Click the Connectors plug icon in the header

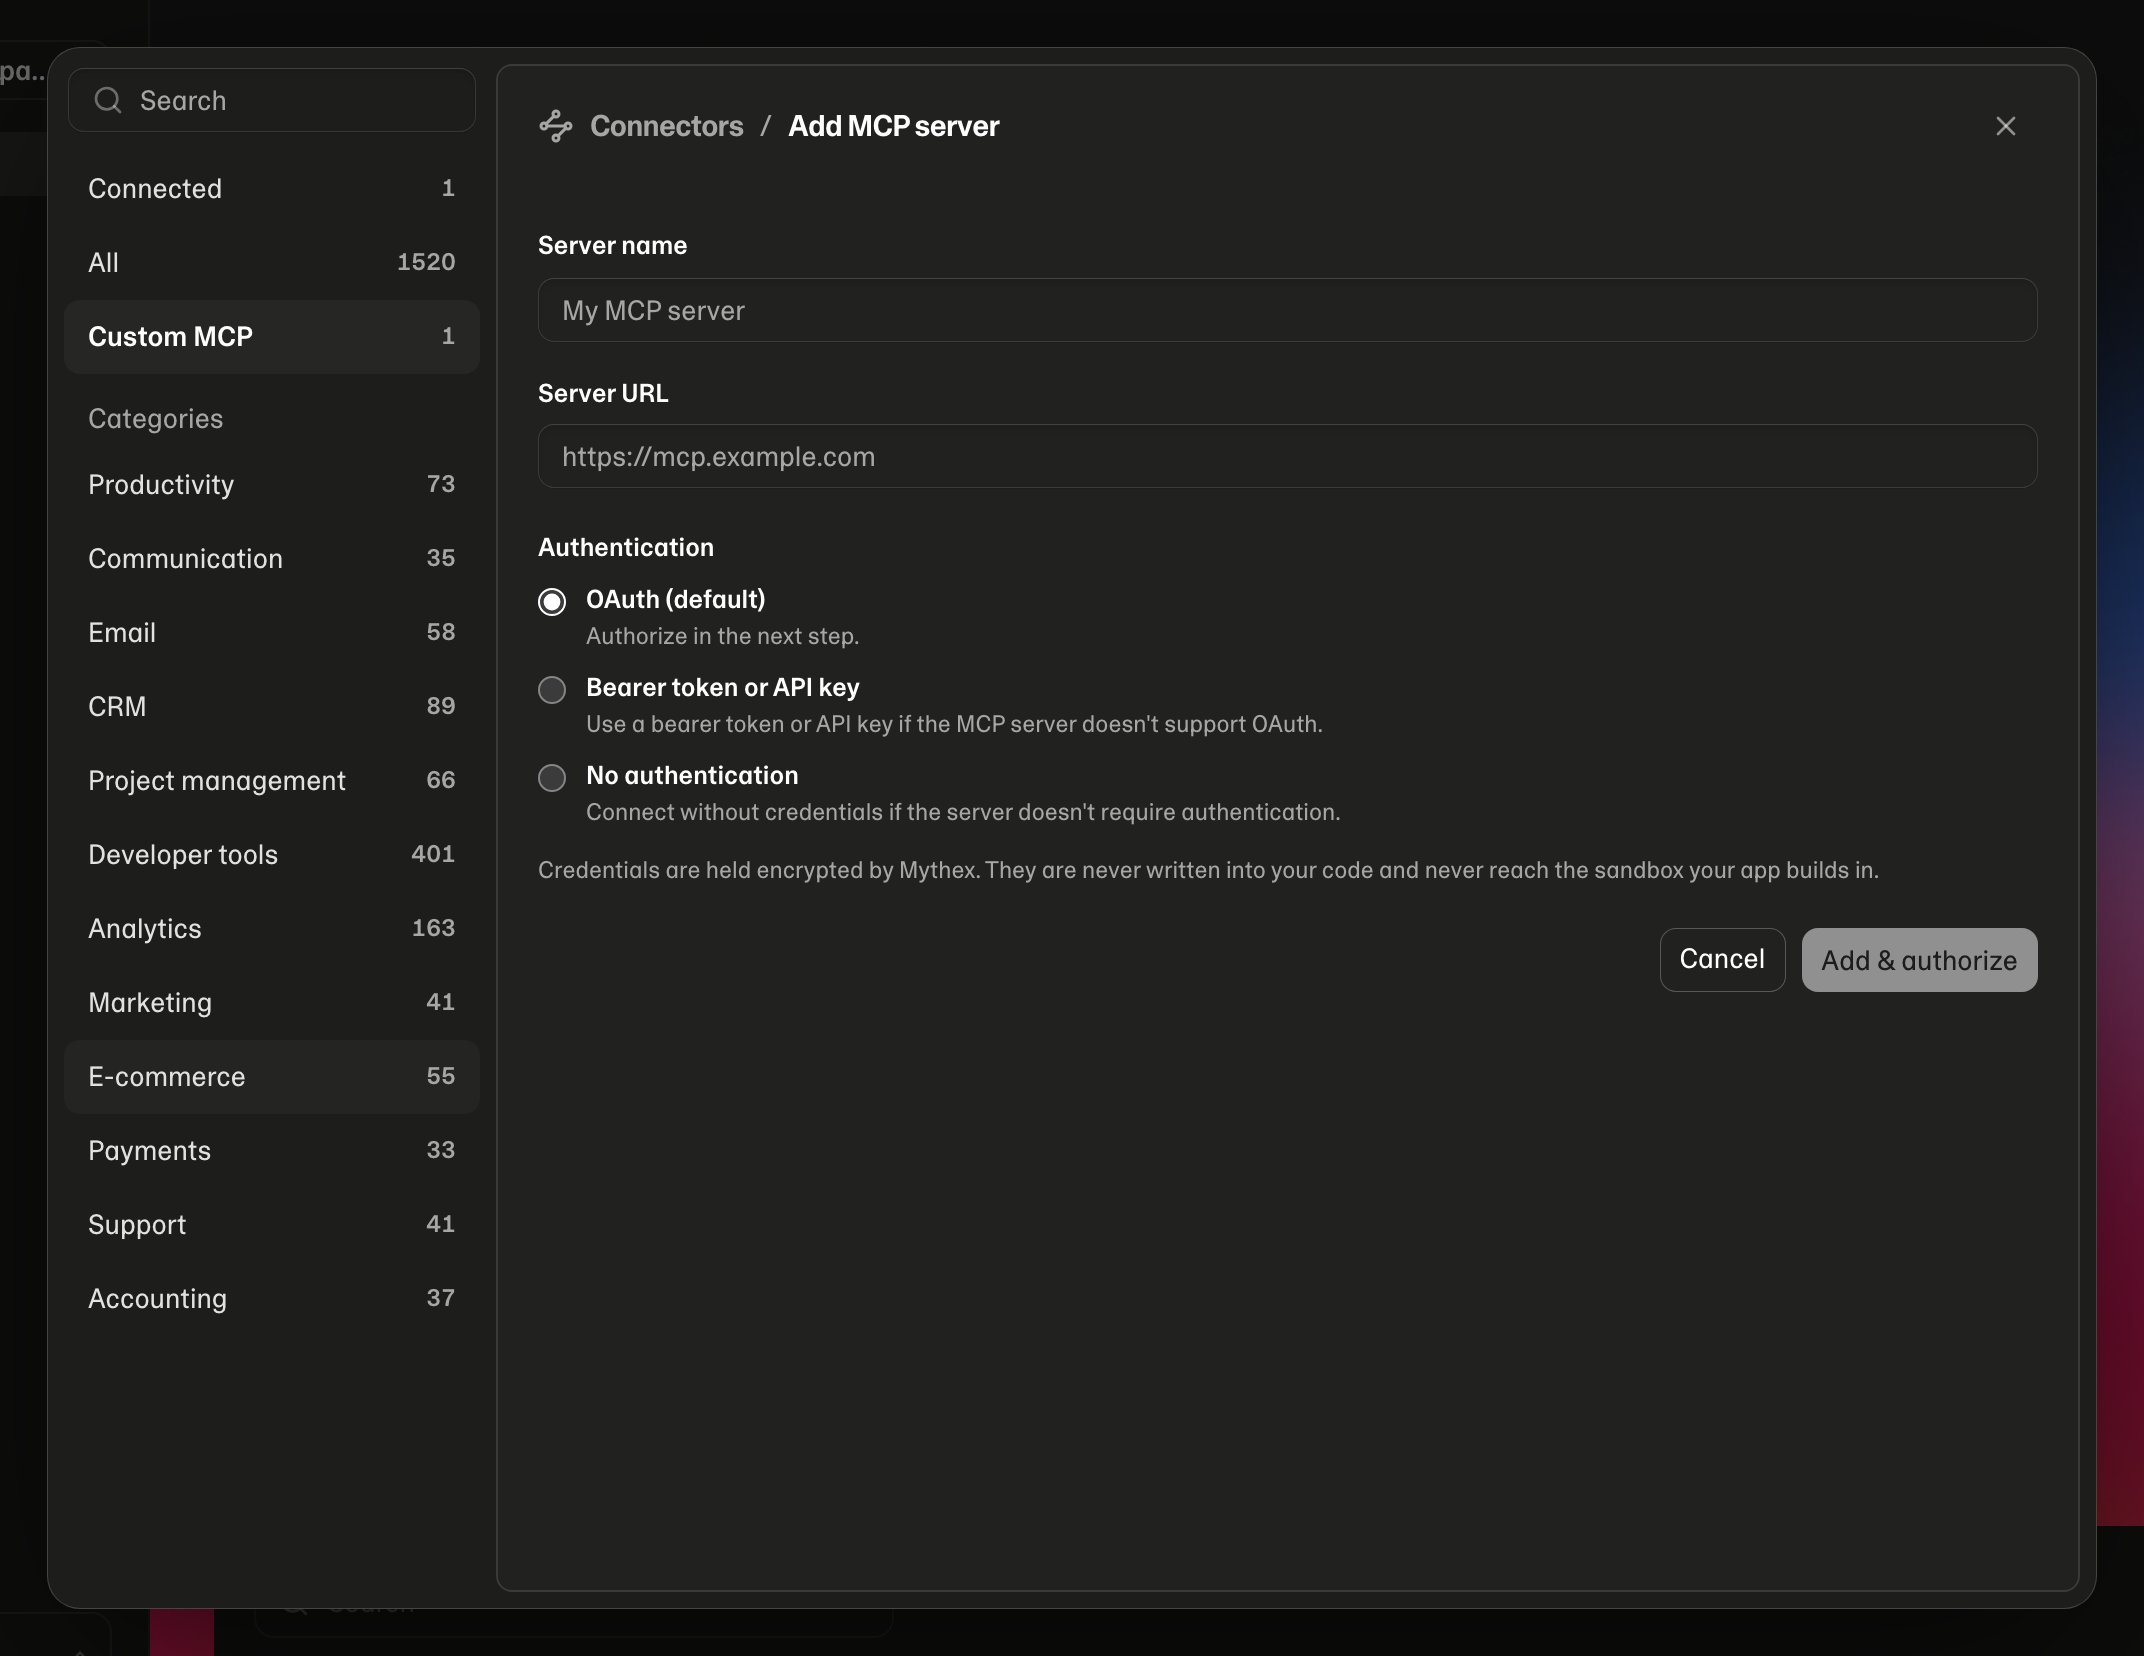(x=556, y=126)
